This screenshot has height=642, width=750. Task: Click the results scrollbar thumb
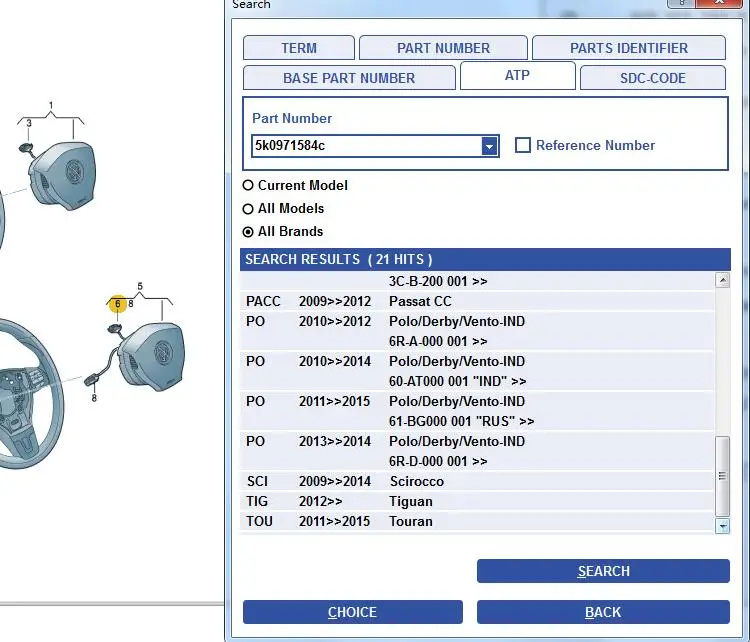(722, 476)
